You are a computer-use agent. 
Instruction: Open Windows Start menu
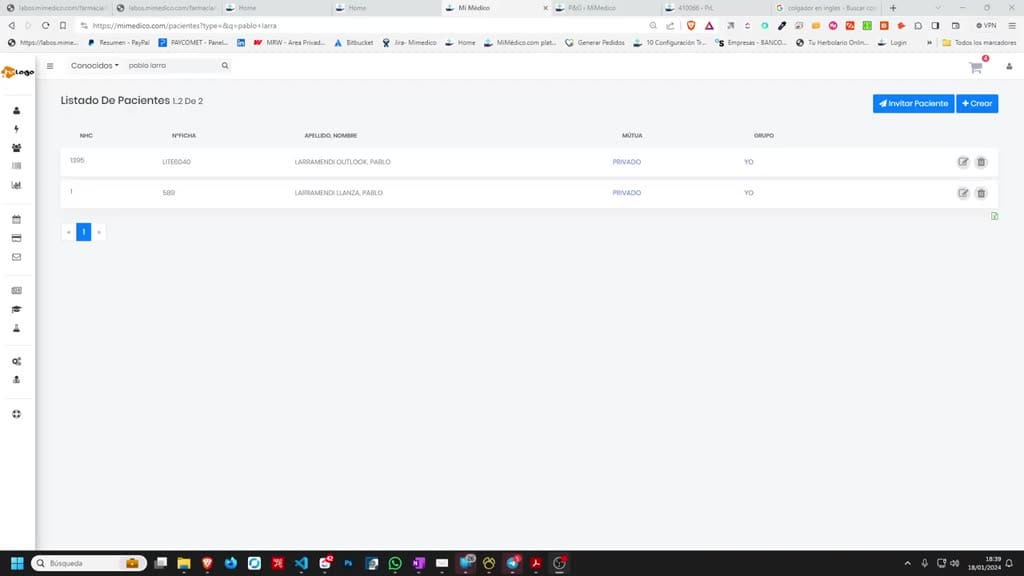(x=17, y=563)
